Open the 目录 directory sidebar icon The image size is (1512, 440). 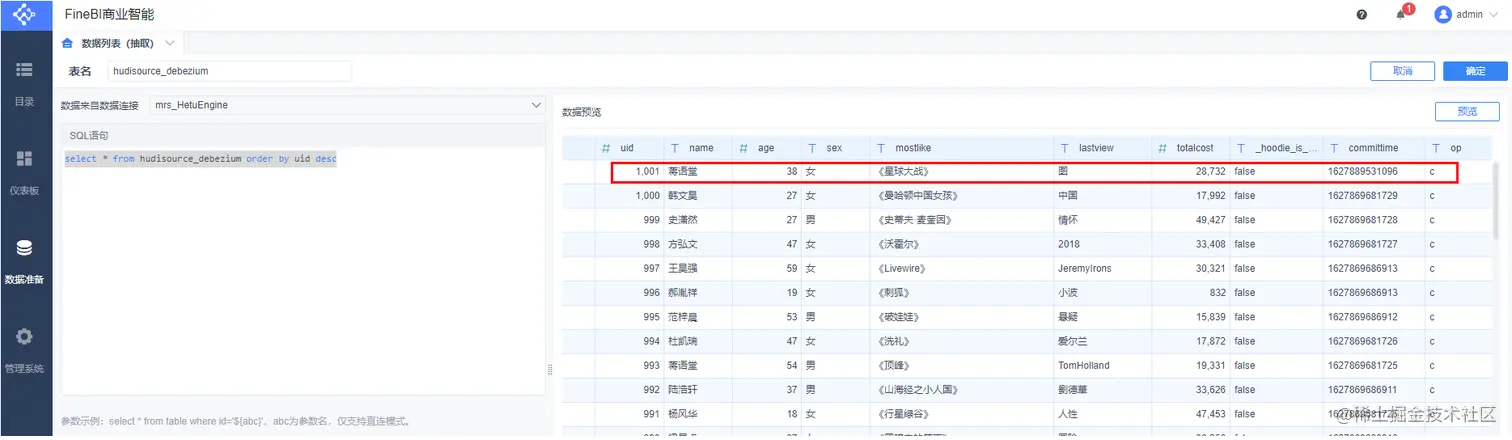pyautogui.click(x=25, y=69)
